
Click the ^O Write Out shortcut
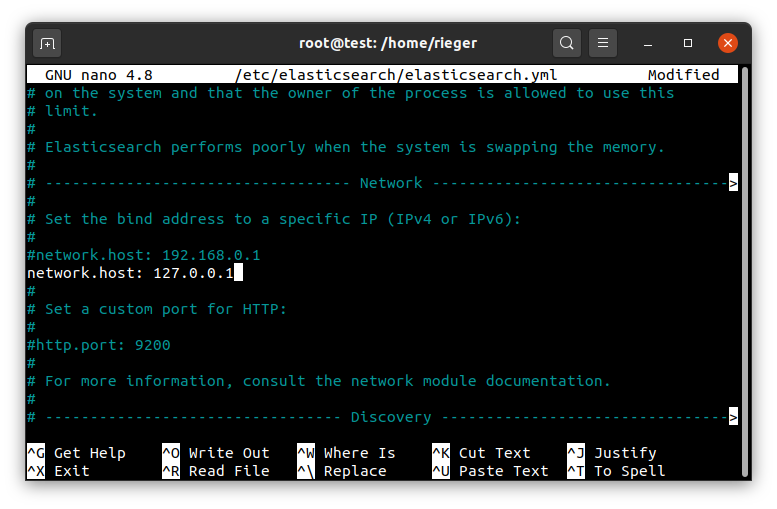(216, 452)
